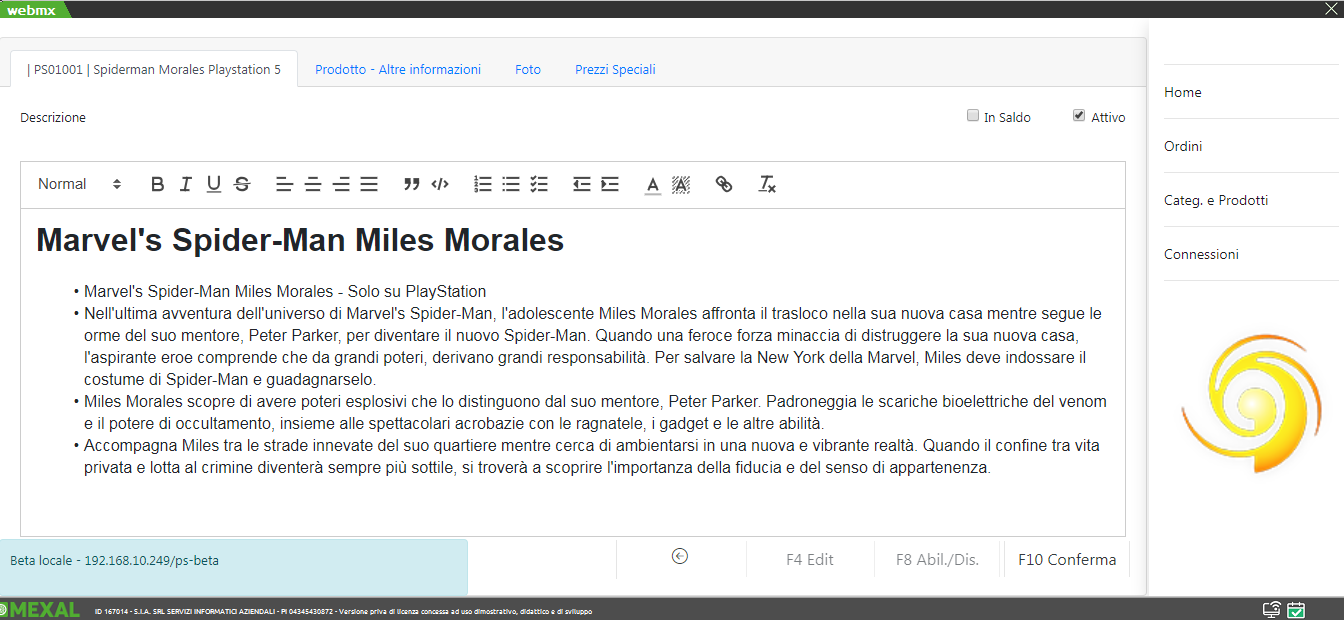Click the code block icon
The height and width of the screenshot is (620, 1344).
coord(439,184)
